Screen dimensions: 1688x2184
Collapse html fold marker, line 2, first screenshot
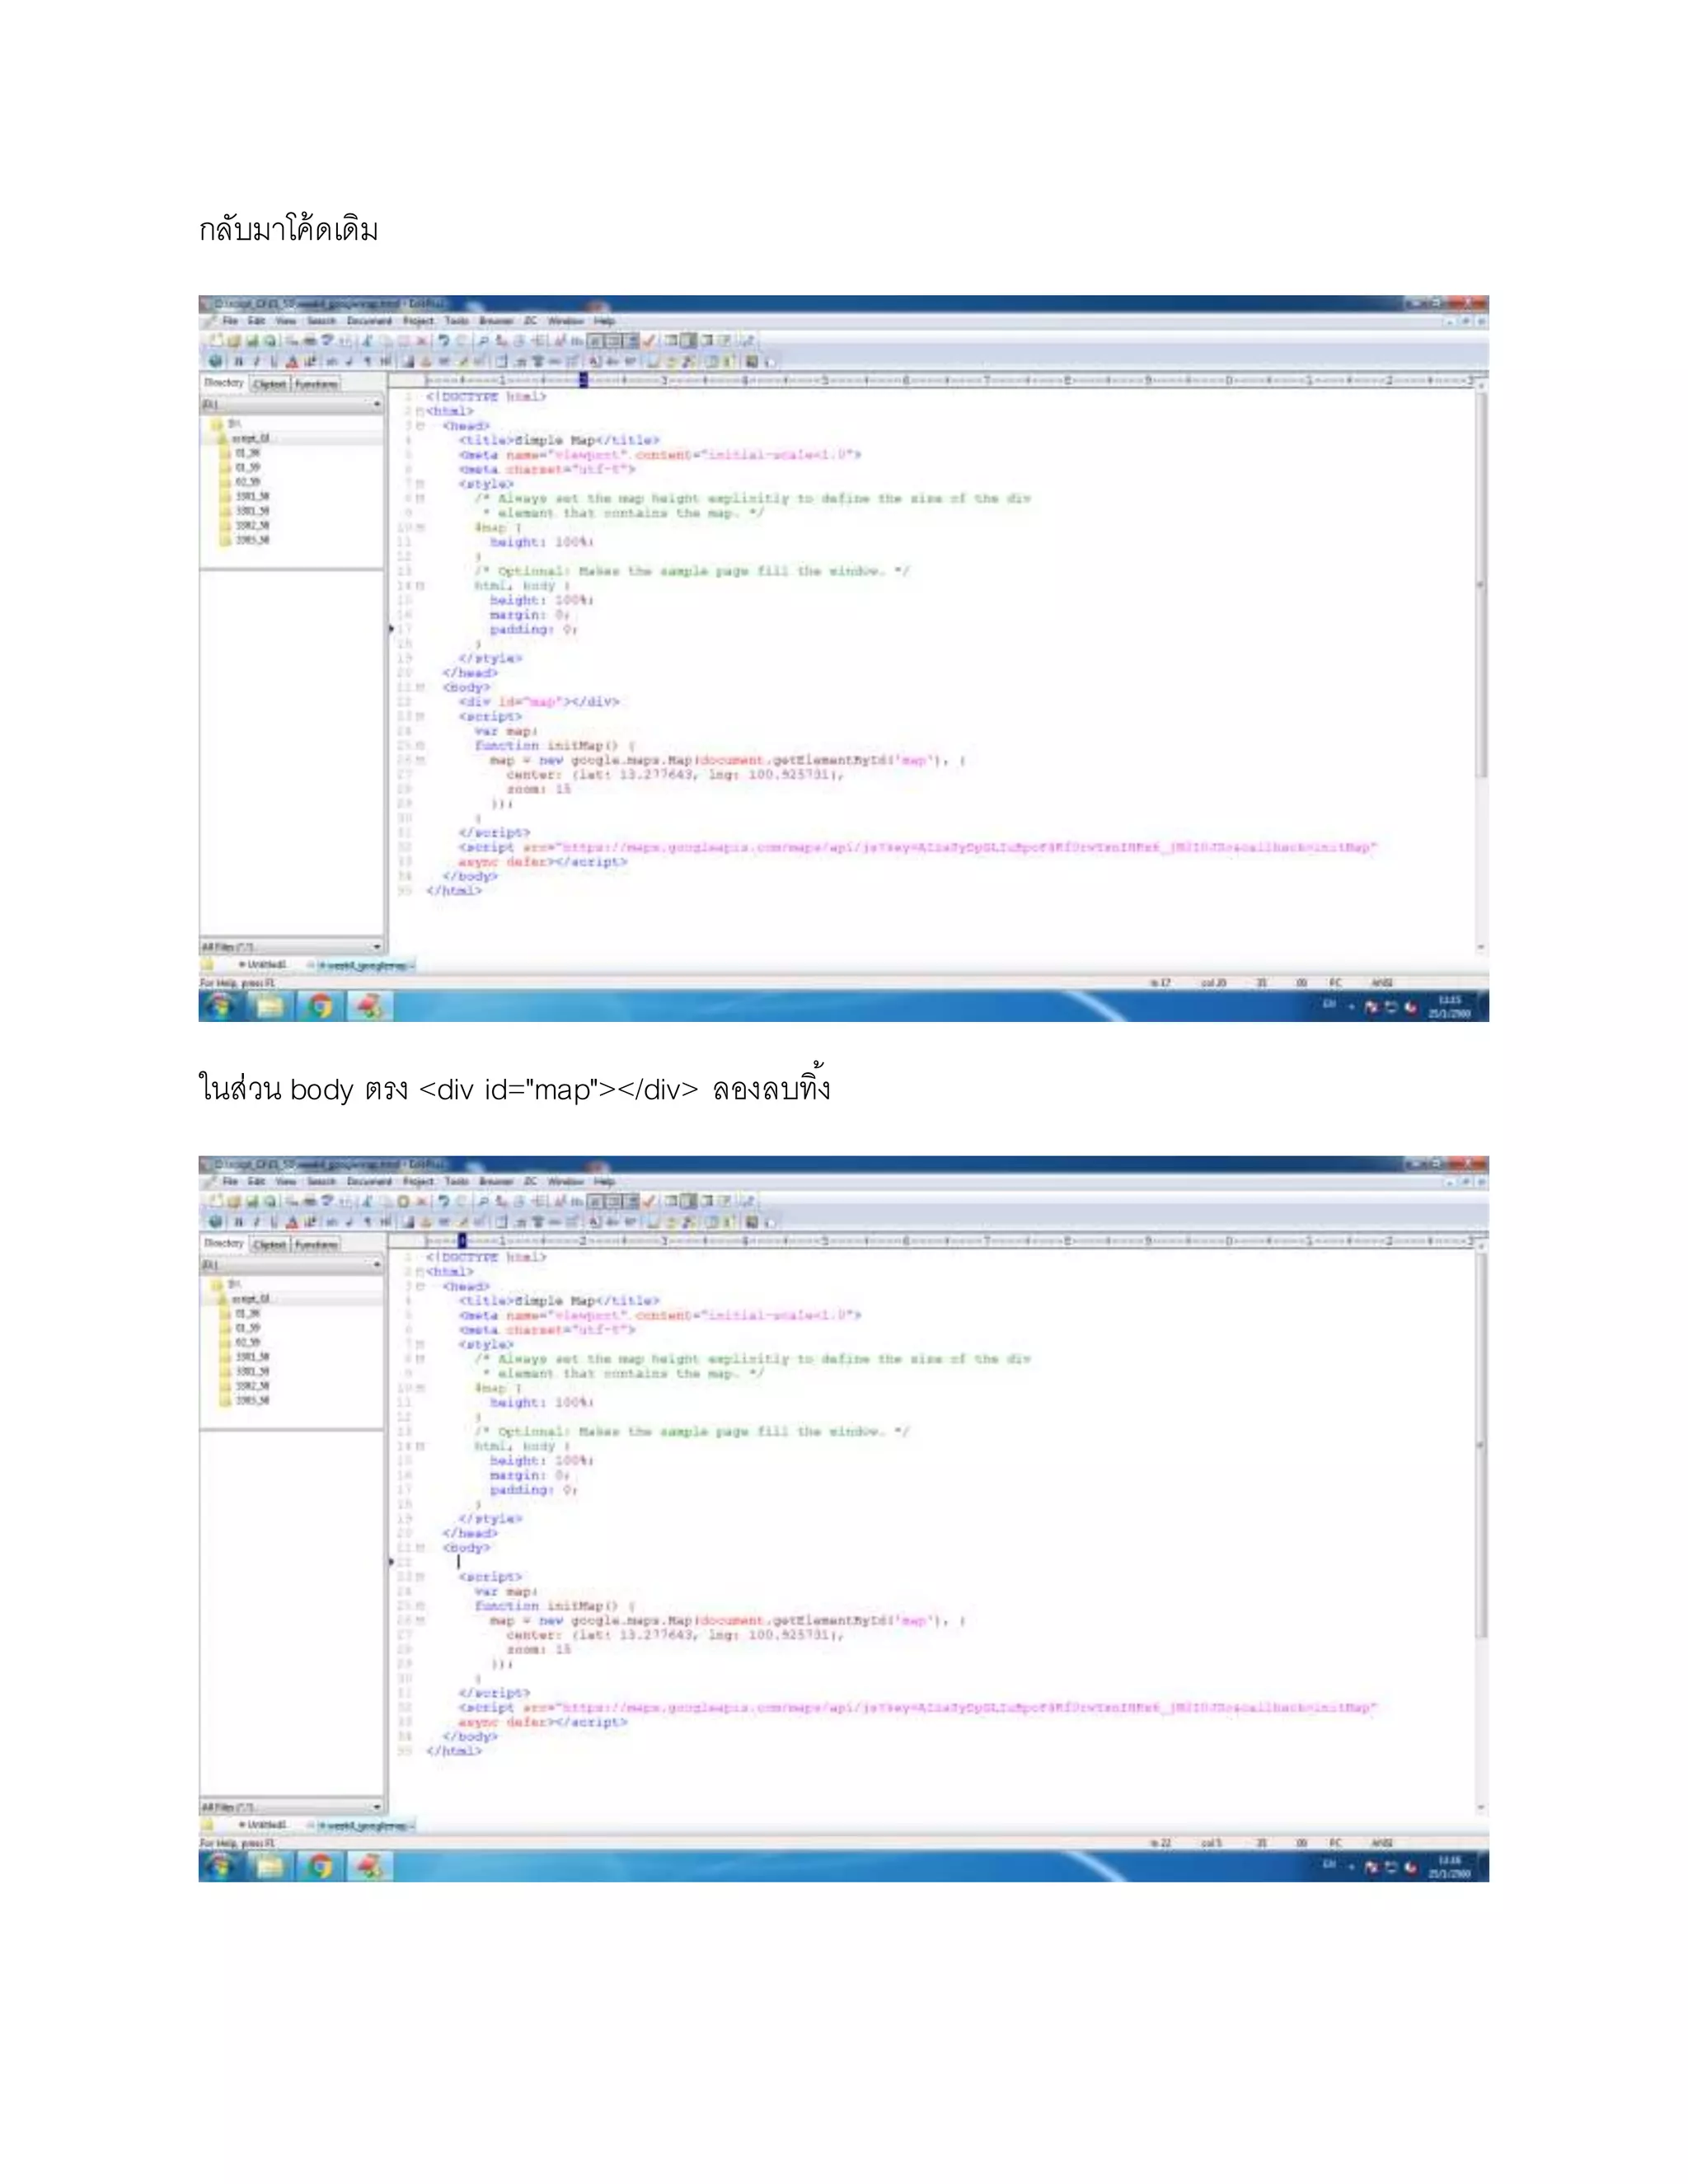coord(420,411)
